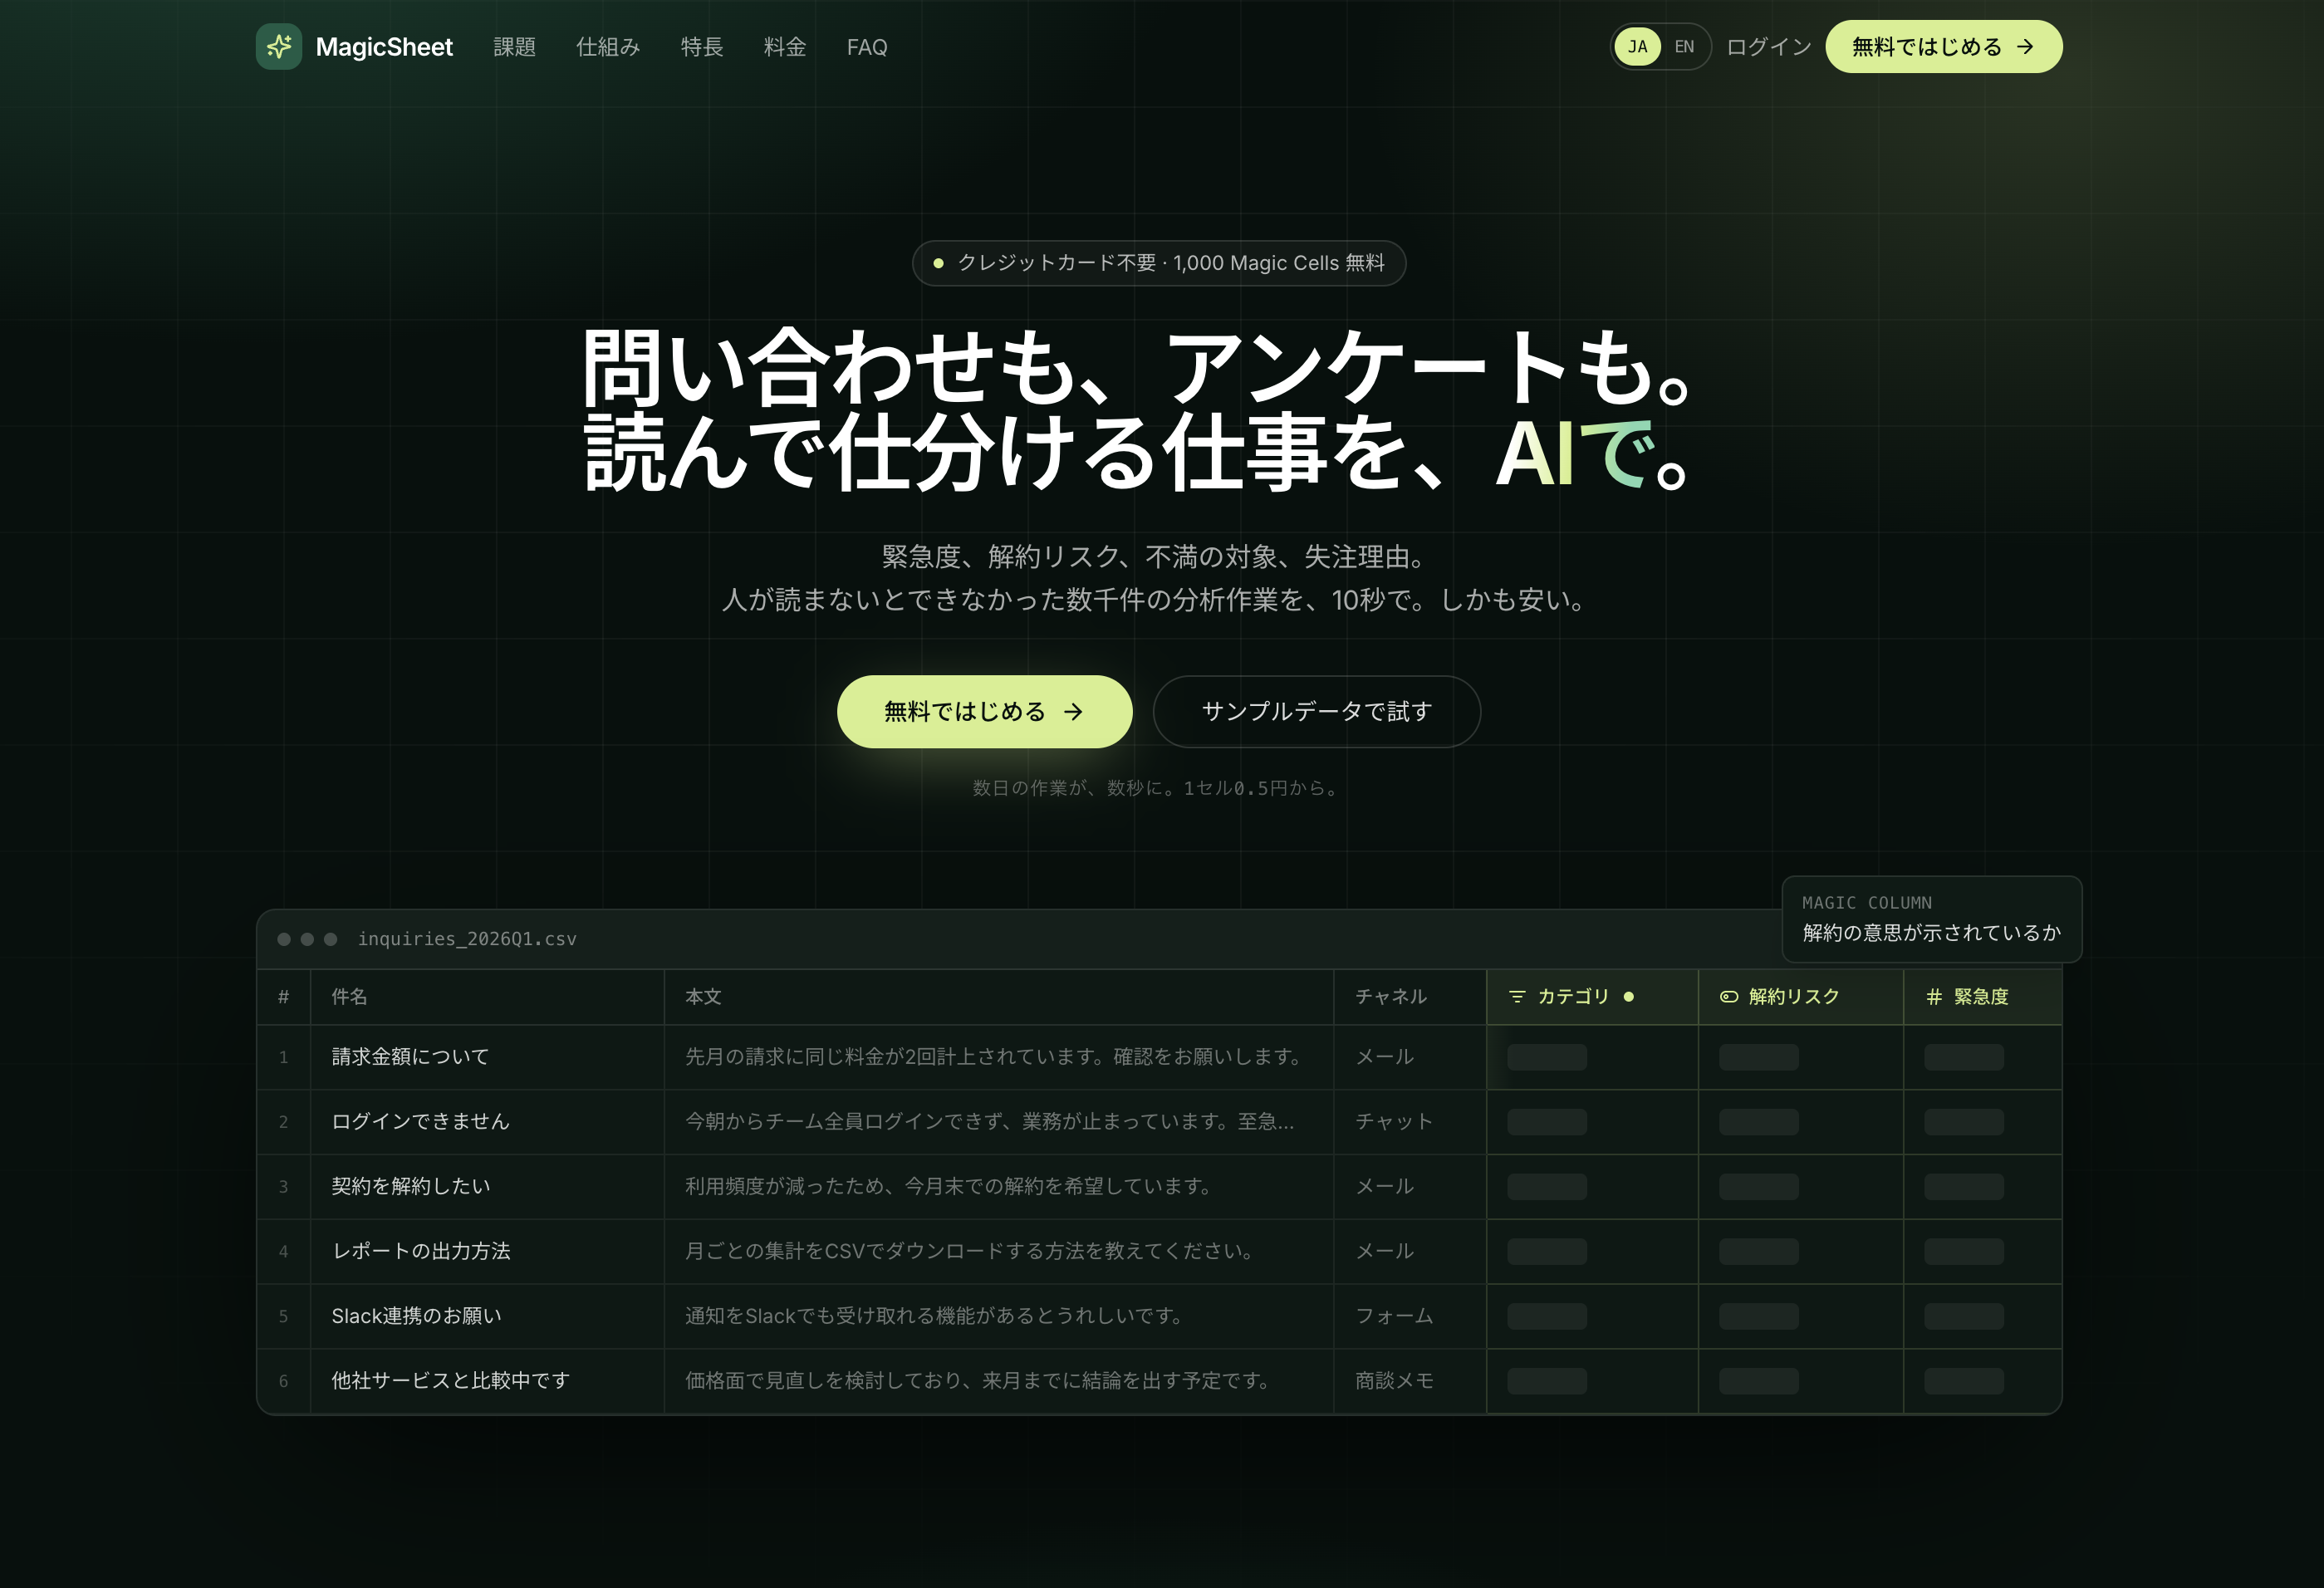Select the 契約を解約したい row
The height and width of the screenshot is (1588, 2324).
(1159, 1186)
